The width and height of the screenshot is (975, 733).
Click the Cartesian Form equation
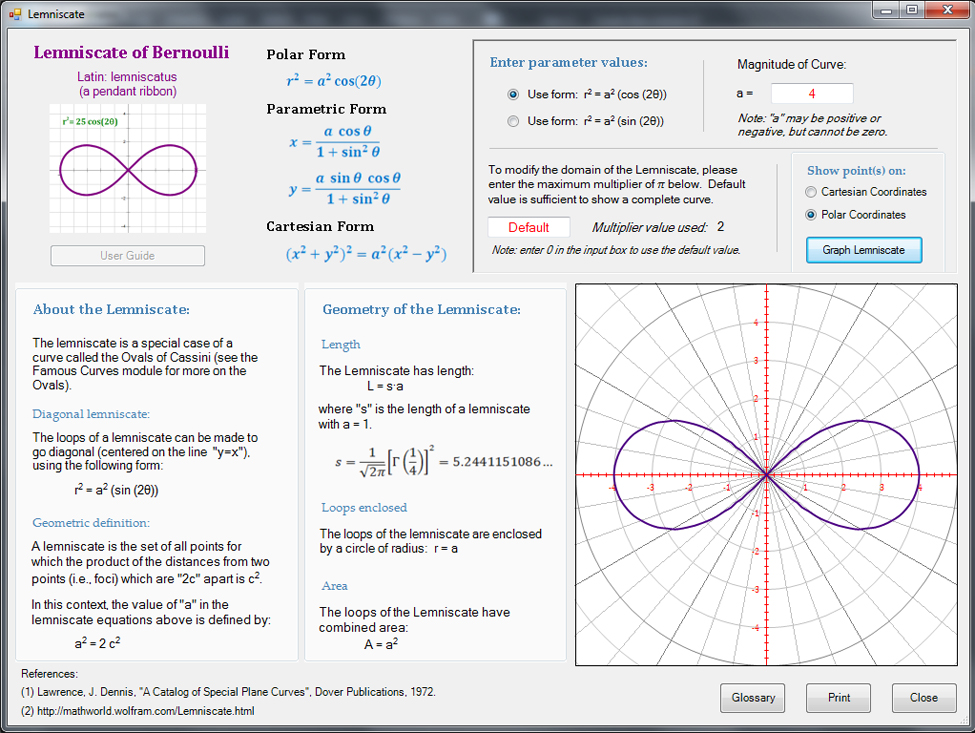point(365,254)
